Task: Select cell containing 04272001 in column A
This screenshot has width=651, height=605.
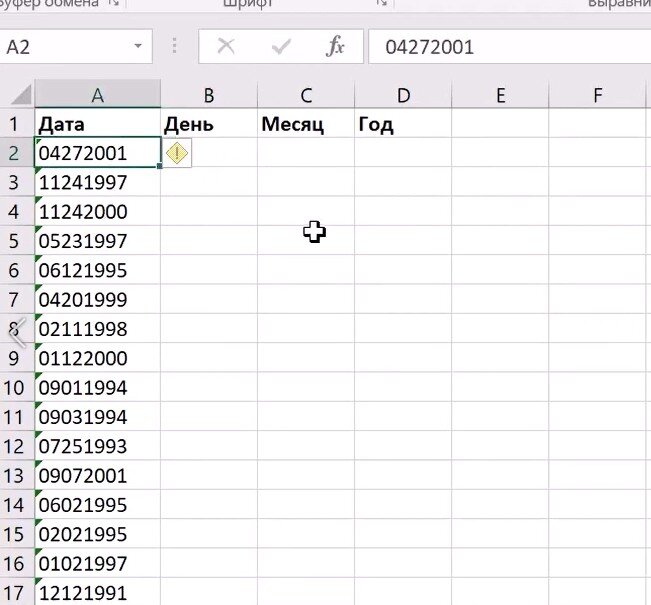Action: pos(98,153)
